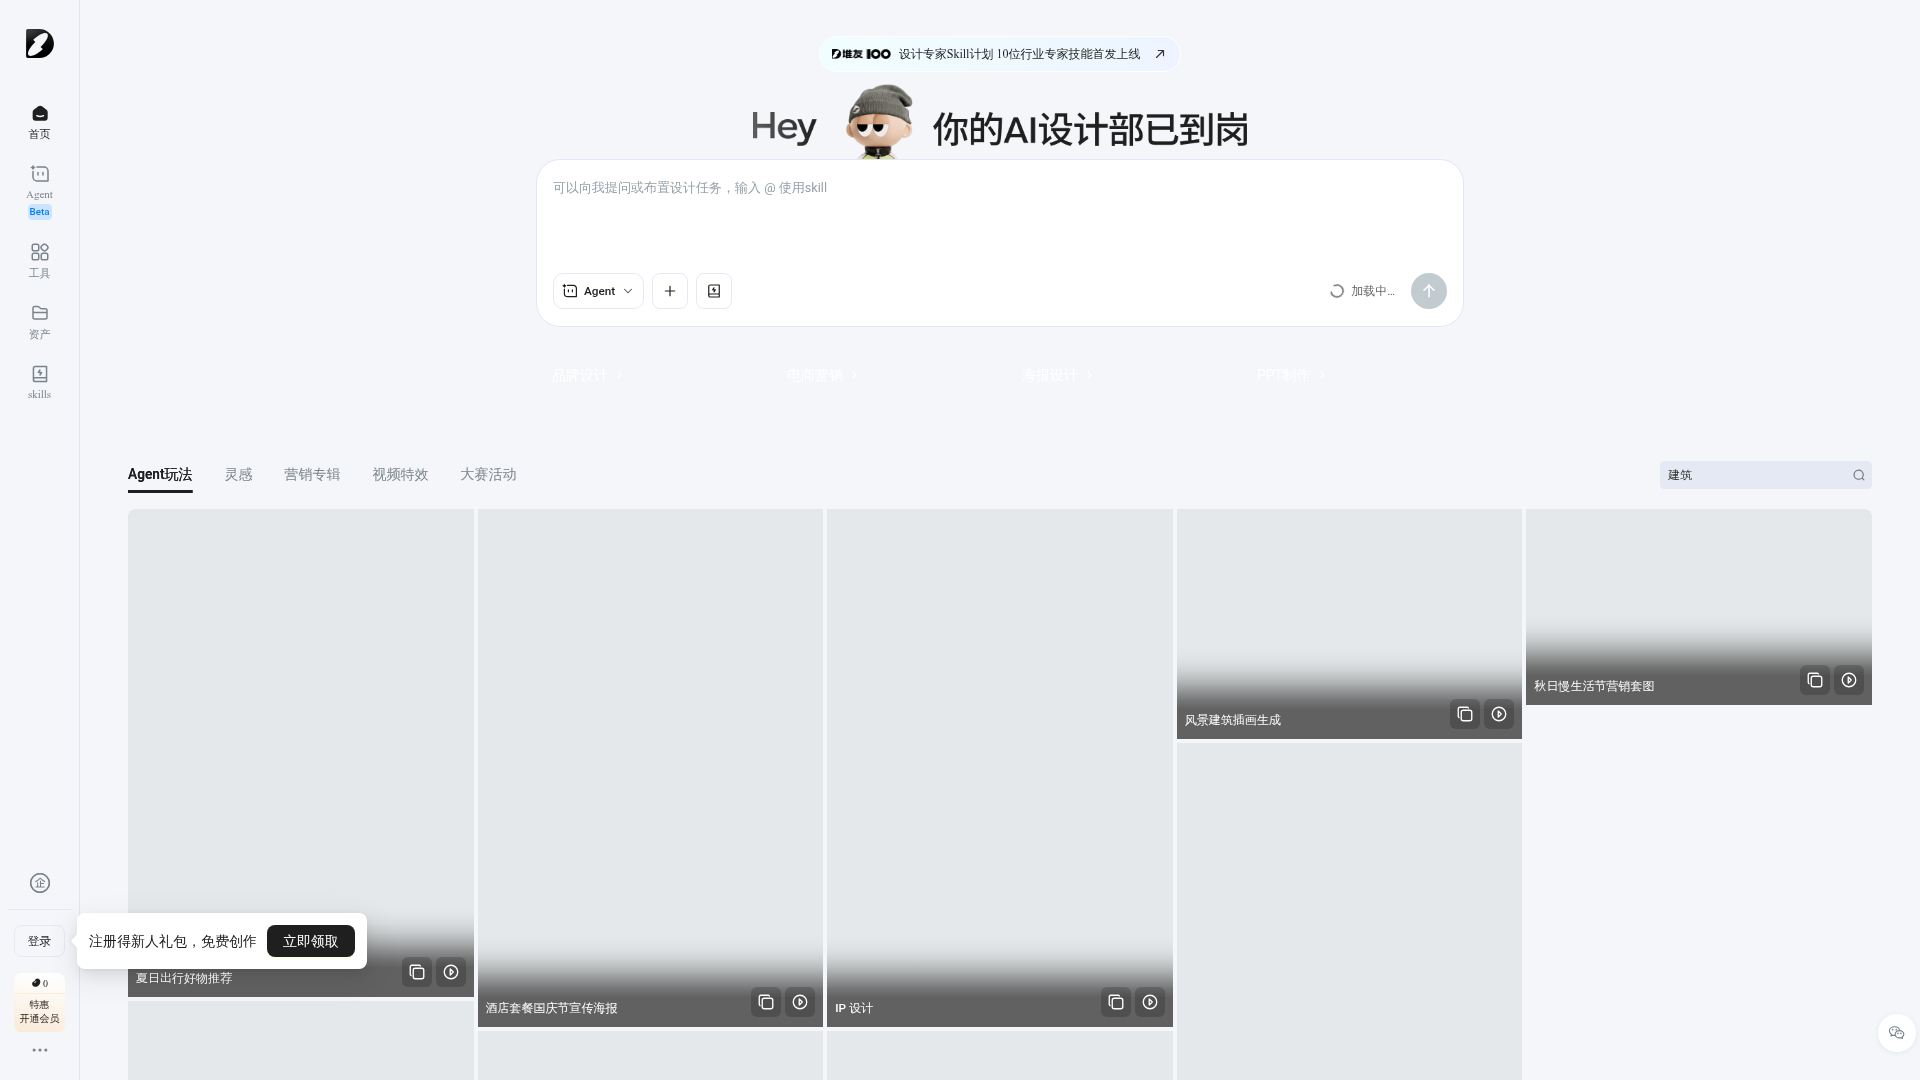Open the Agent Beta sidebar item
The height and width of the screenshot is (1080, 1920).
[x=39, y=191]
